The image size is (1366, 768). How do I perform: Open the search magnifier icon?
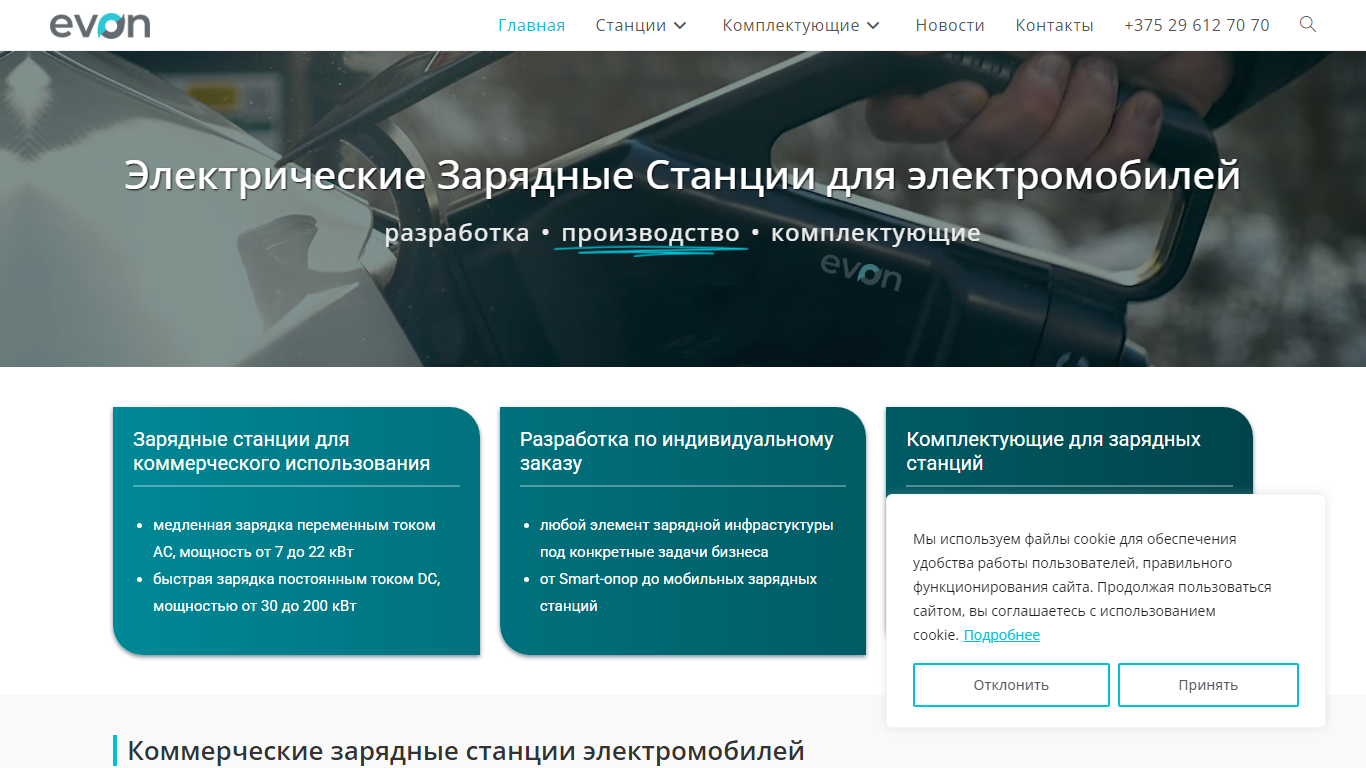click(1308, 24)
